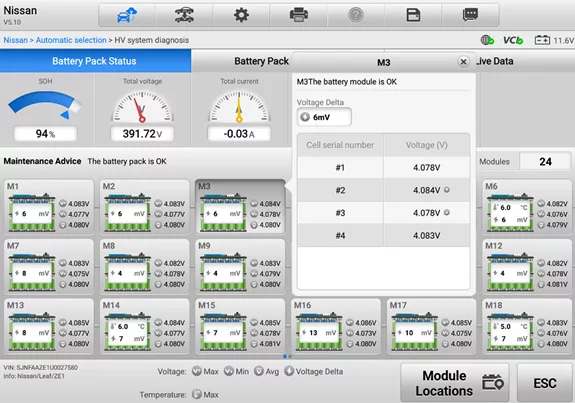
Task: Select cell #3 row in M3 table
Action: 383,213
